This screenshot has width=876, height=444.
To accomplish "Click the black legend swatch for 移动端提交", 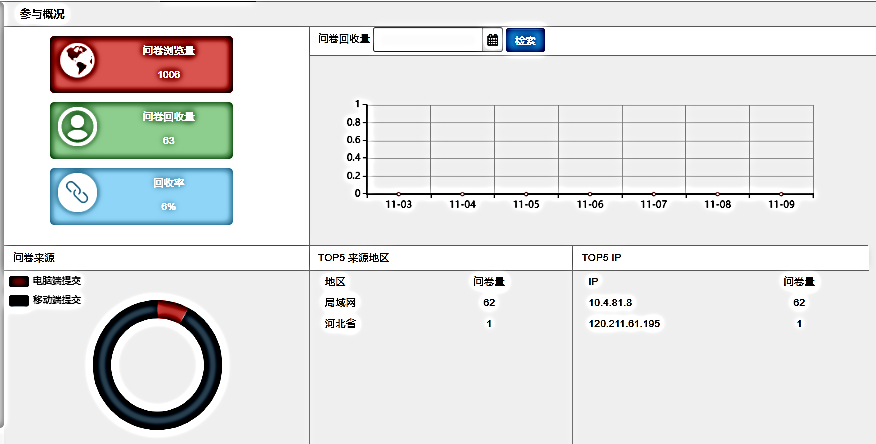I will point(18,299).
